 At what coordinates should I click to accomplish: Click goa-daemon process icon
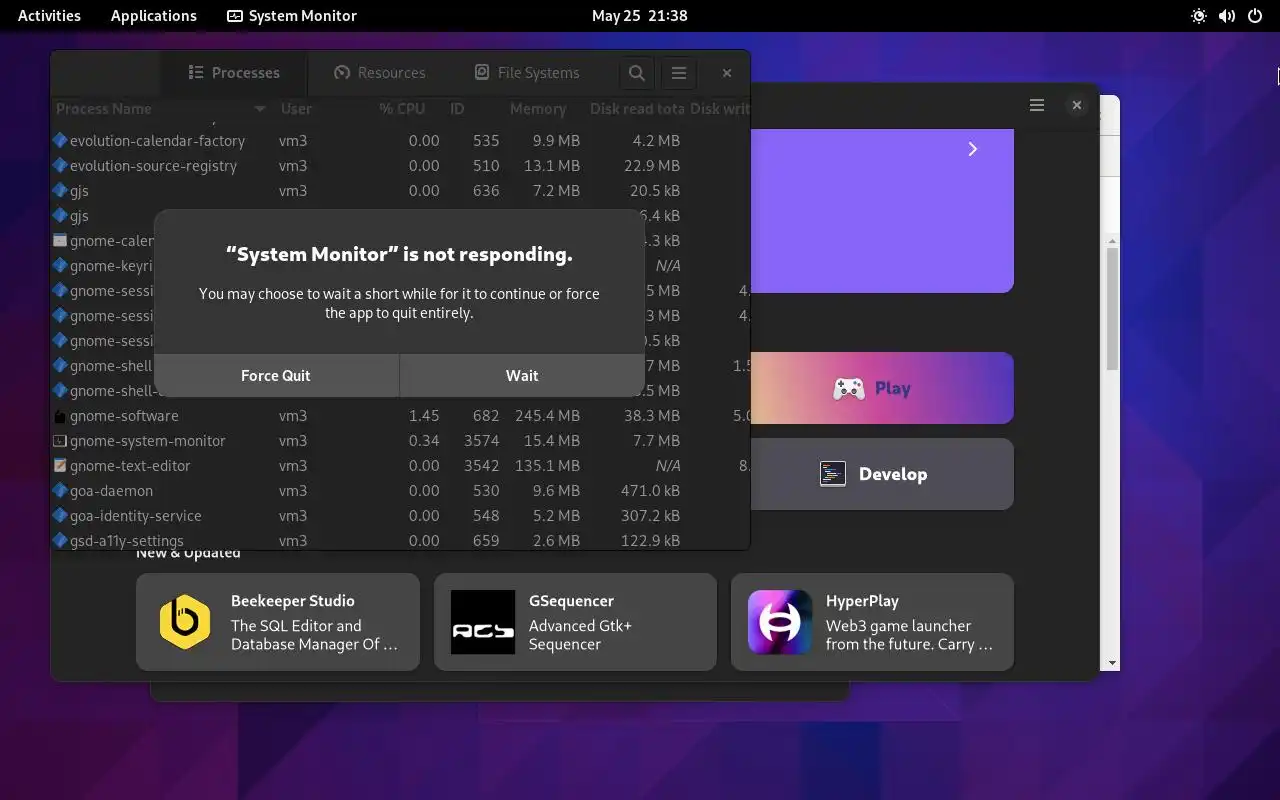coord(60,491)
